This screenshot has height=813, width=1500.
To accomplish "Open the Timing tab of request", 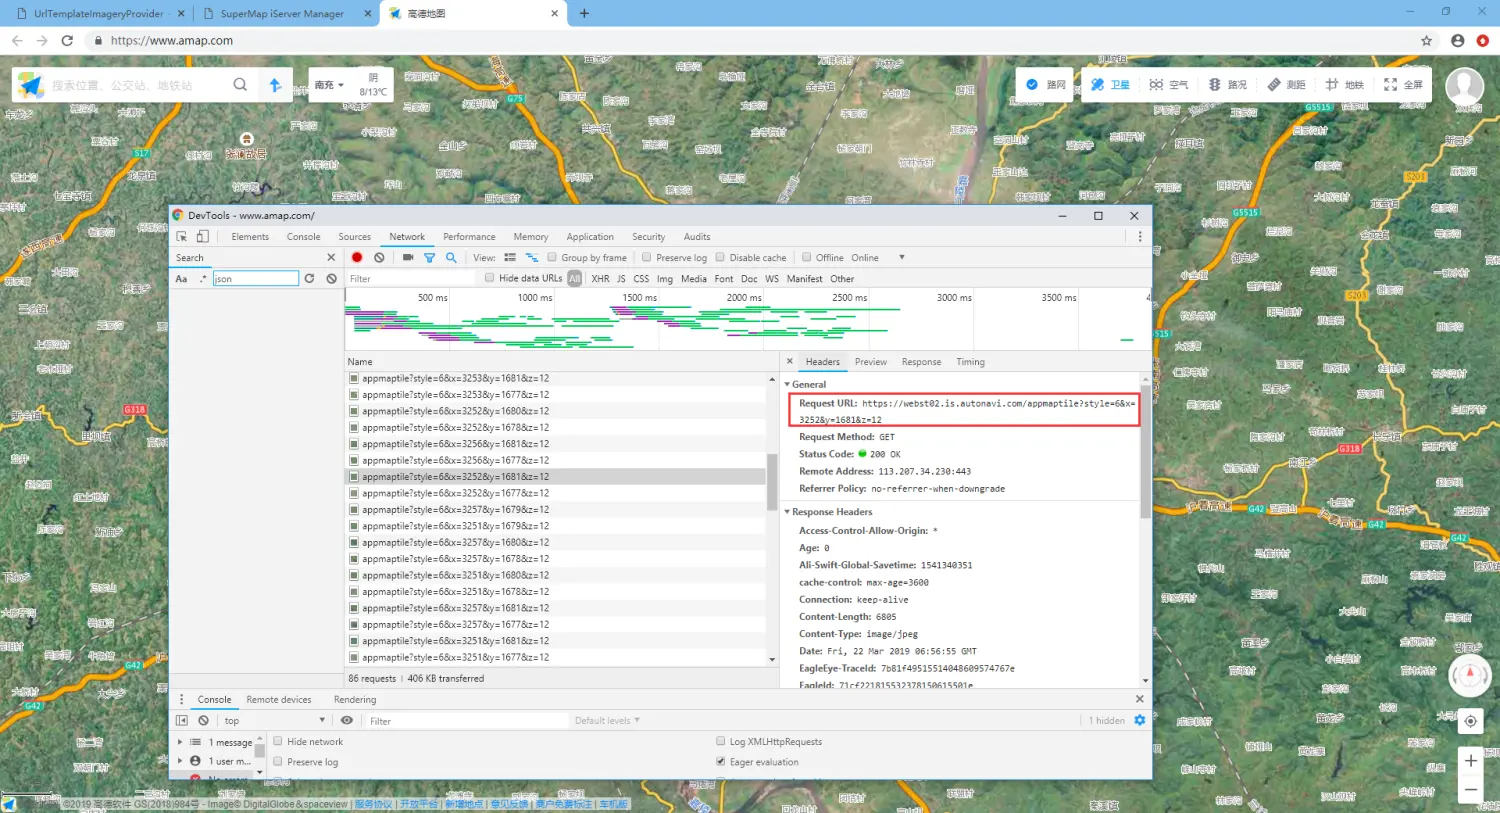I will (x=970, y=362).
